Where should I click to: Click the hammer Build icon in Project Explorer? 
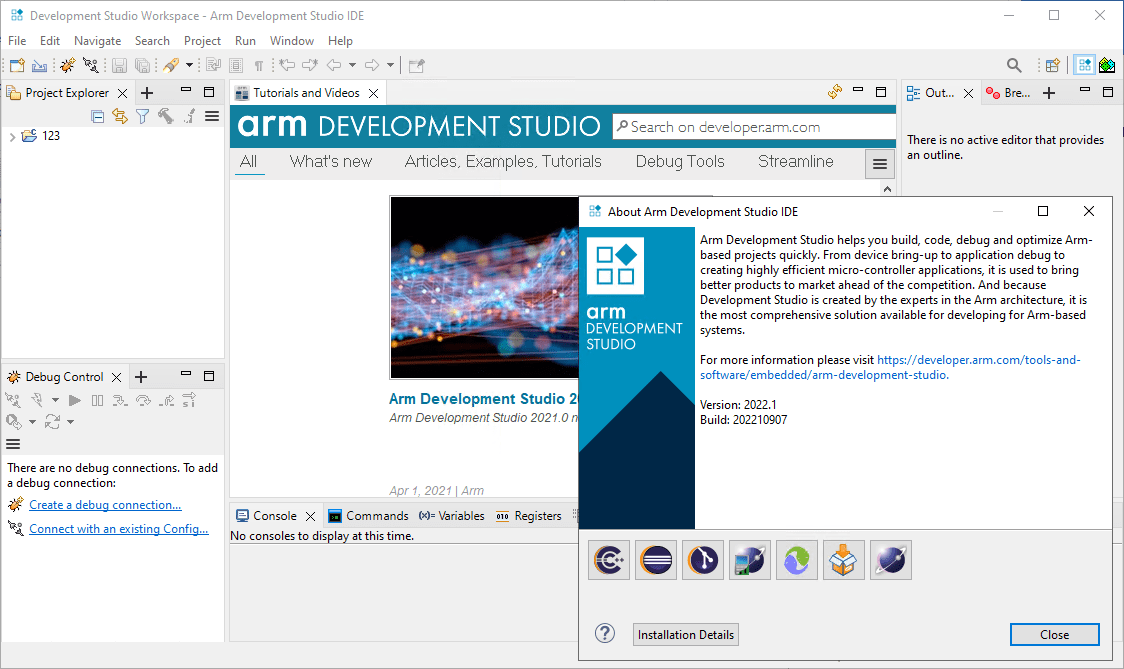click(166, 116)
